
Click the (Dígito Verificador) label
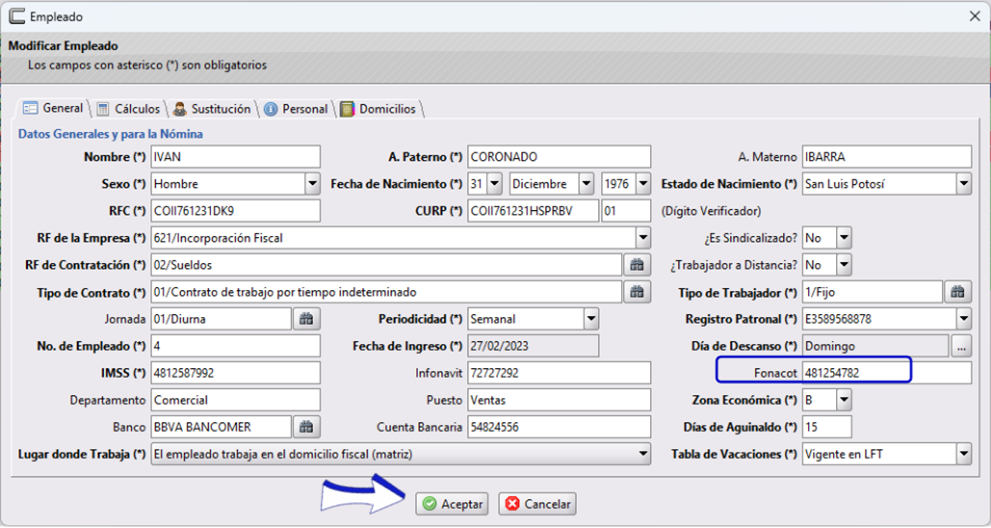[711, 211]
